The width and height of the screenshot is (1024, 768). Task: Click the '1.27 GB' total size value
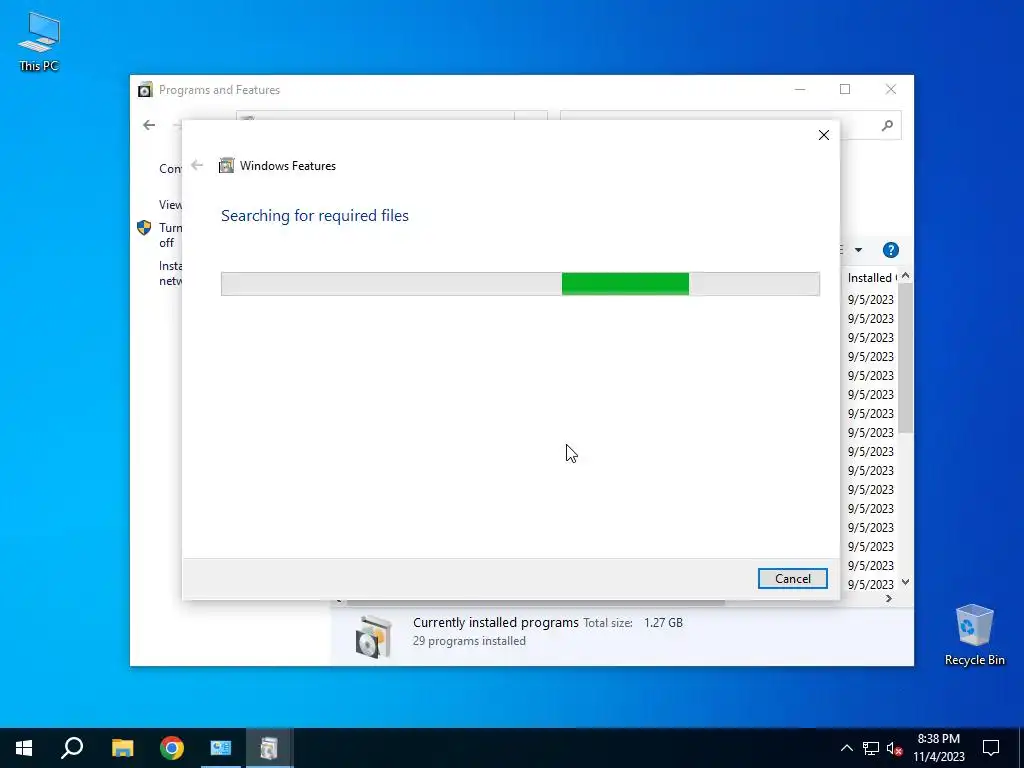[x=663, y=622]
